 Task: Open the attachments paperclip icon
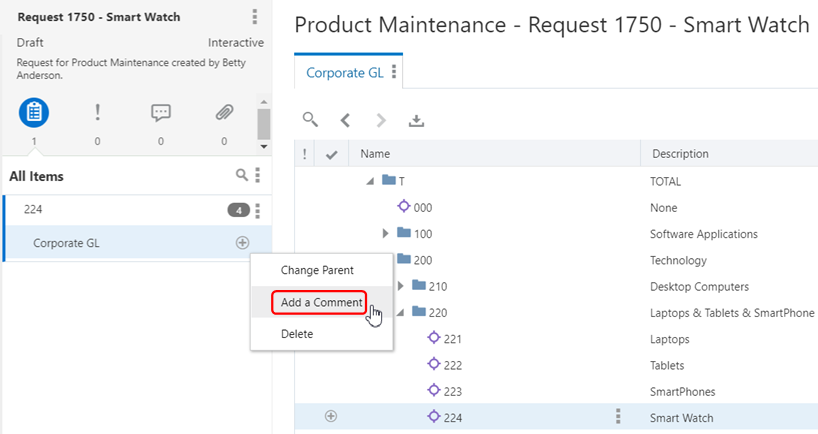tap(224, 113)
